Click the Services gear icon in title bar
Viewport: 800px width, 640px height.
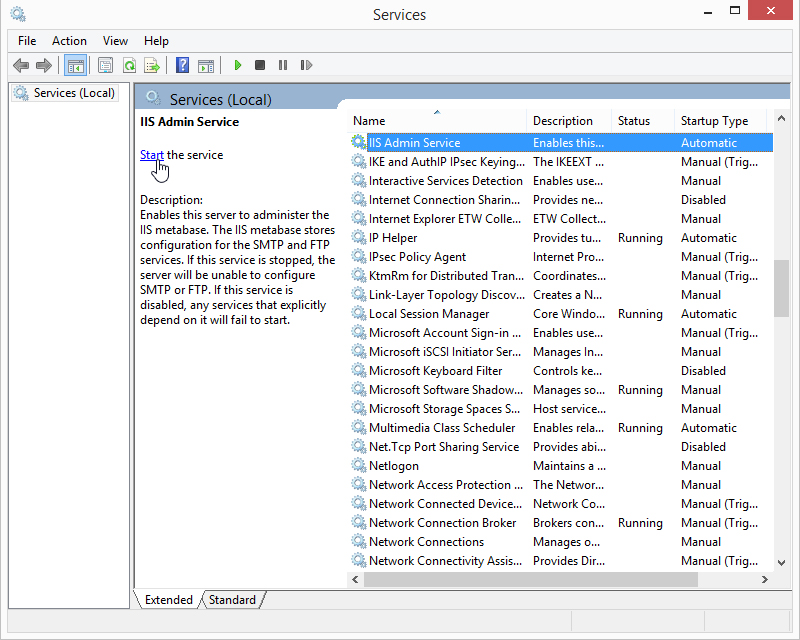click(18, 14)
